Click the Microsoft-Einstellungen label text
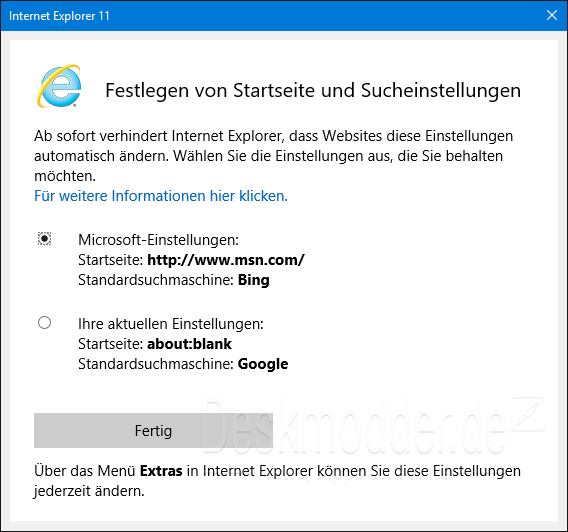Screen dimensions: 568x532 click(158, 240)
